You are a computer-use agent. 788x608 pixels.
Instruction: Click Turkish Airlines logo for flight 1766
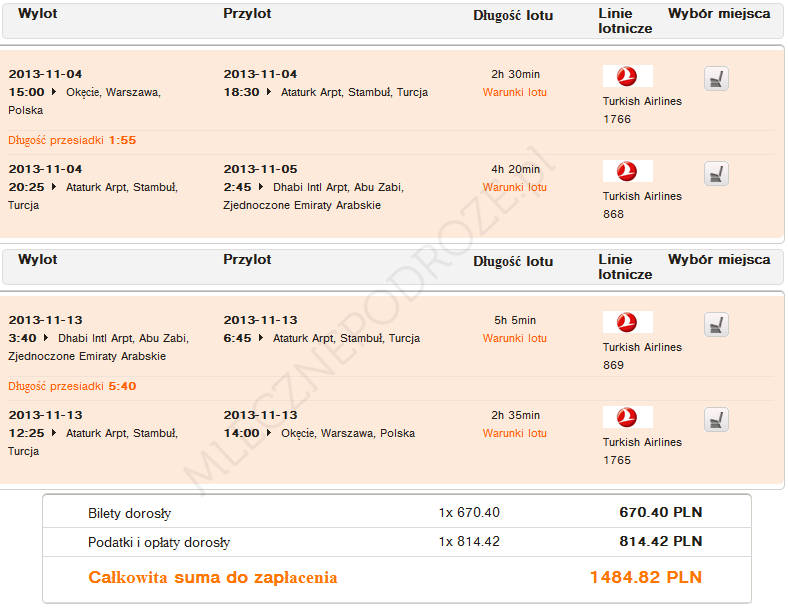pos(627,77)
